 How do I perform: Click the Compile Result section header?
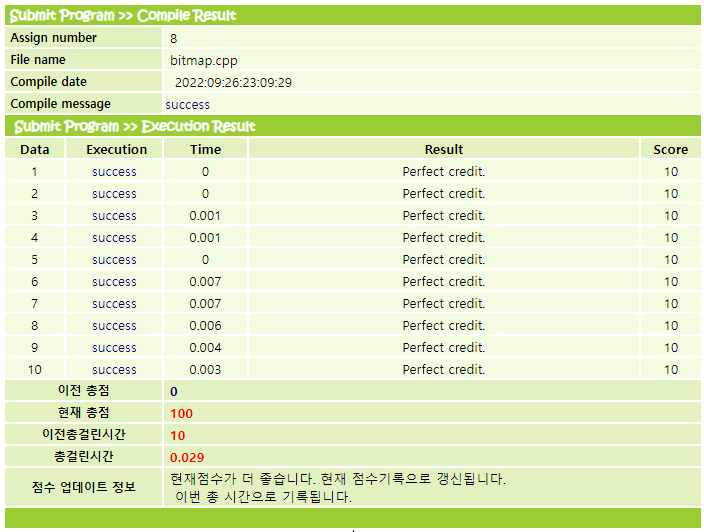pyautogui.click(x=352, y=15)
